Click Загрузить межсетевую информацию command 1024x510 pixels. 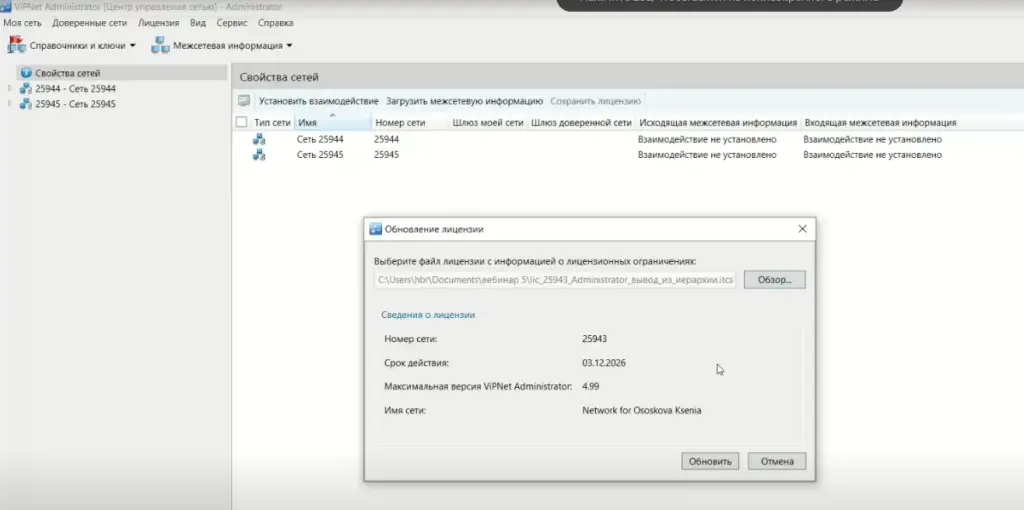coord(464,101)
